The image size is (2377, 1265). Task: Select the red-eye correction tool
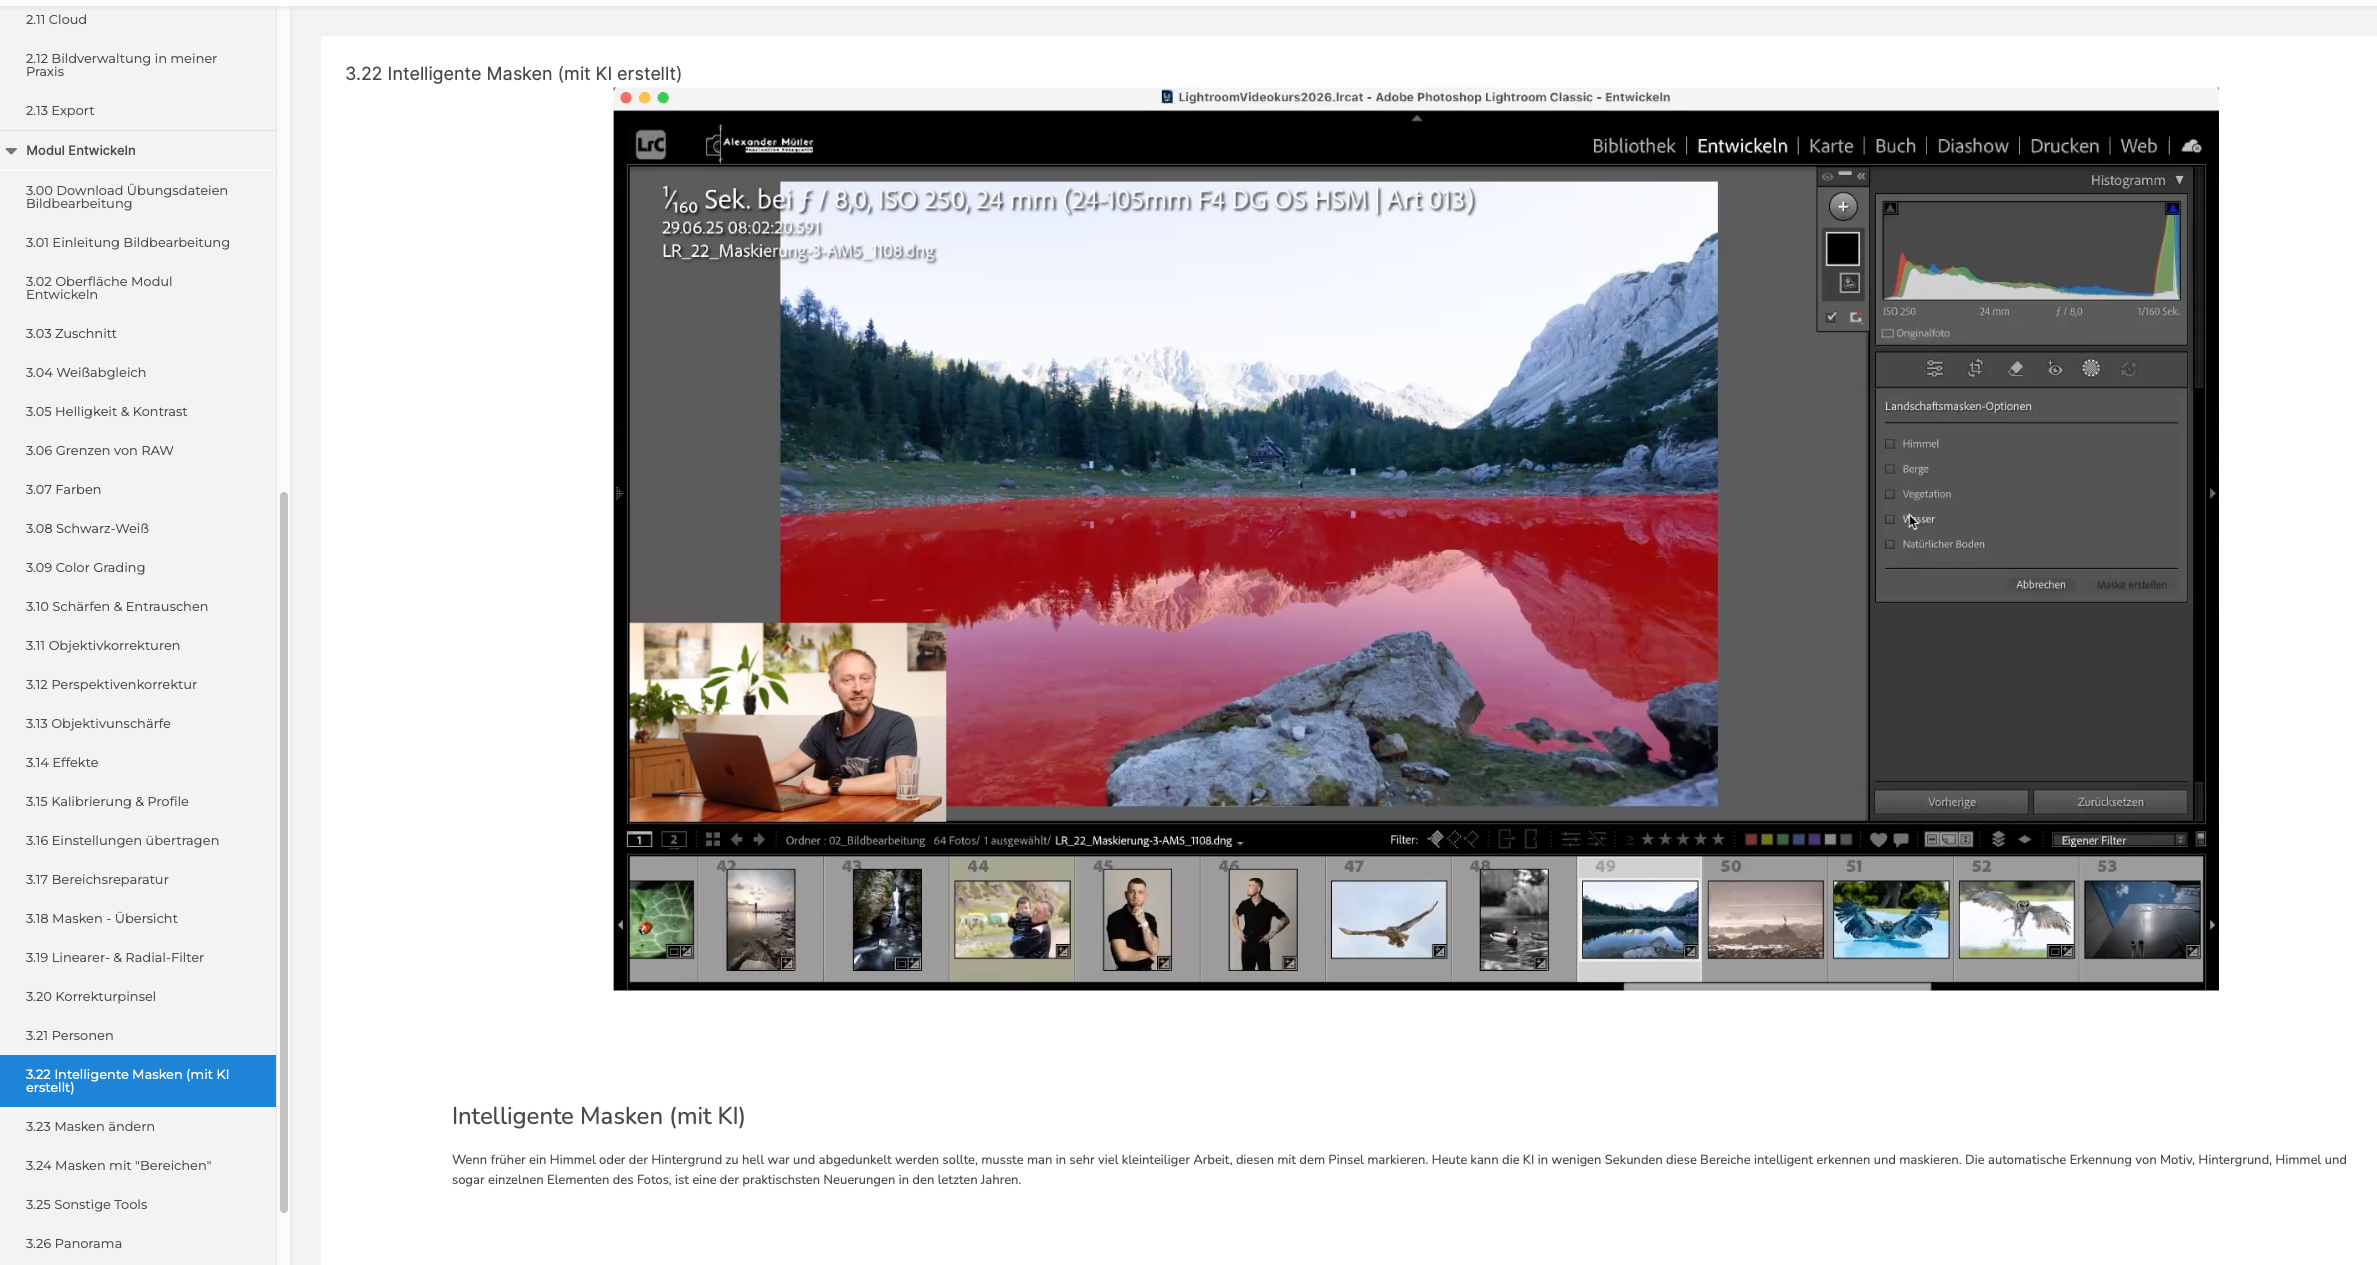point(2054,369)
